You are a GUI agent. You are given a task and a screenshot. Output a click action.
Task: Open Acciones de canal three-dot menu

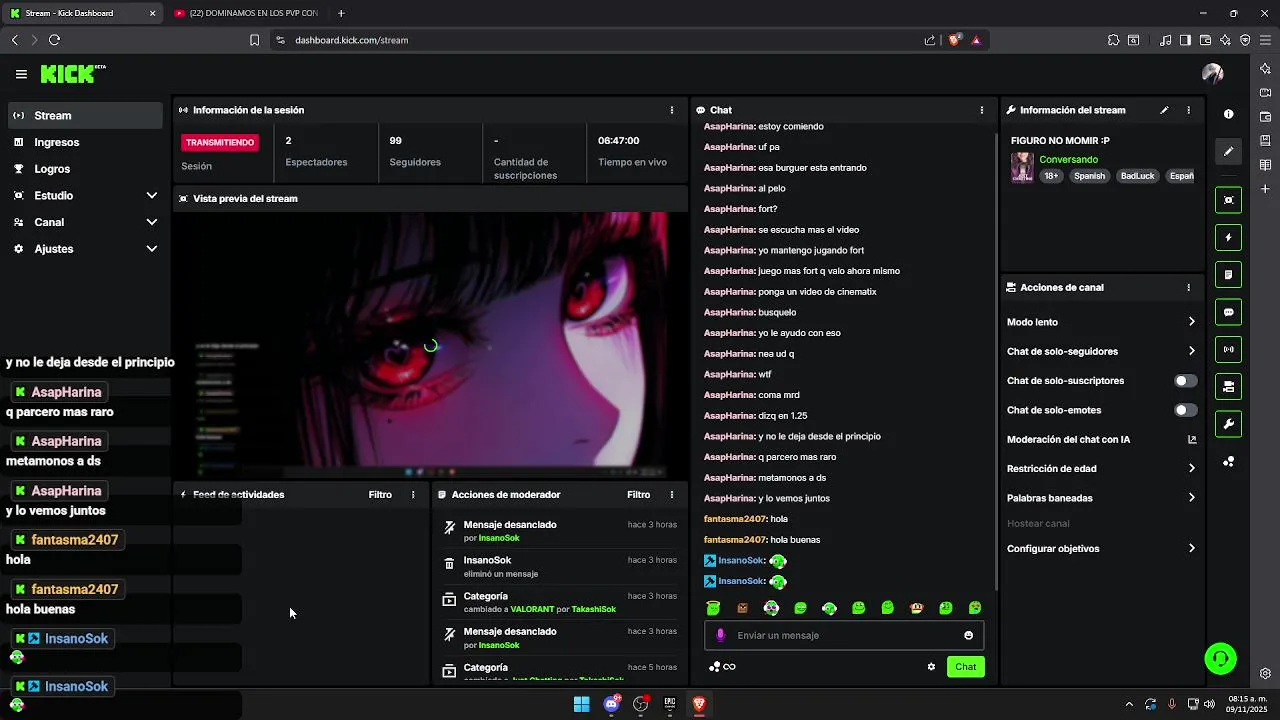(1188, 287)
